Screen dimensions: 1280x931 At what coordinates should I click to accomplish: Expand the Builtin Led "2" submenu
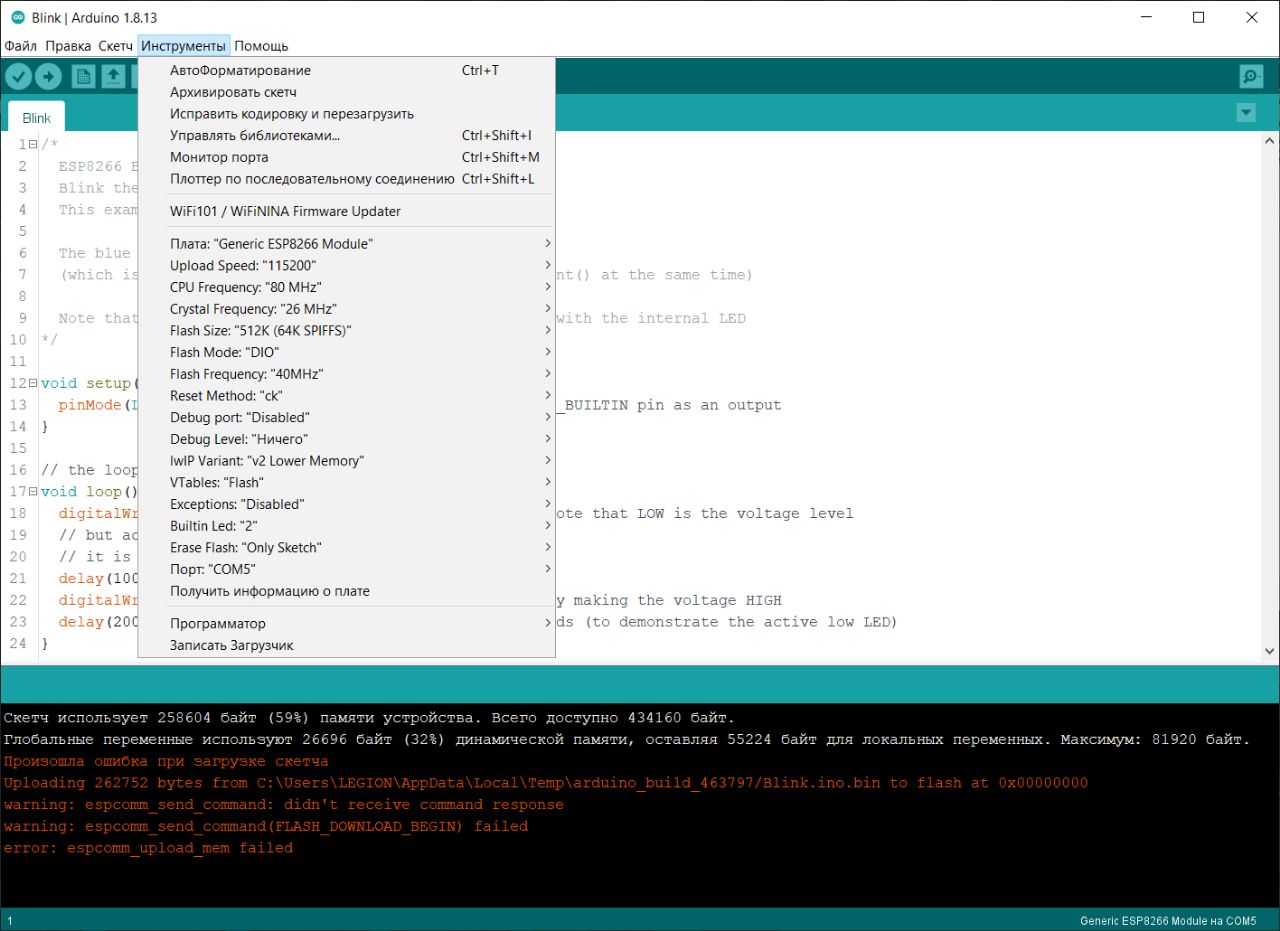tap(346, 526)
